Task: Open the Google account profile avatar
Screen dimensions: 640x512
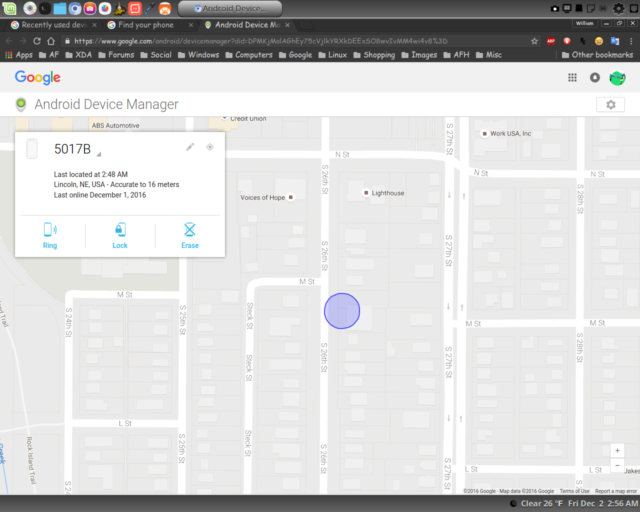Action: pos(617,78)
